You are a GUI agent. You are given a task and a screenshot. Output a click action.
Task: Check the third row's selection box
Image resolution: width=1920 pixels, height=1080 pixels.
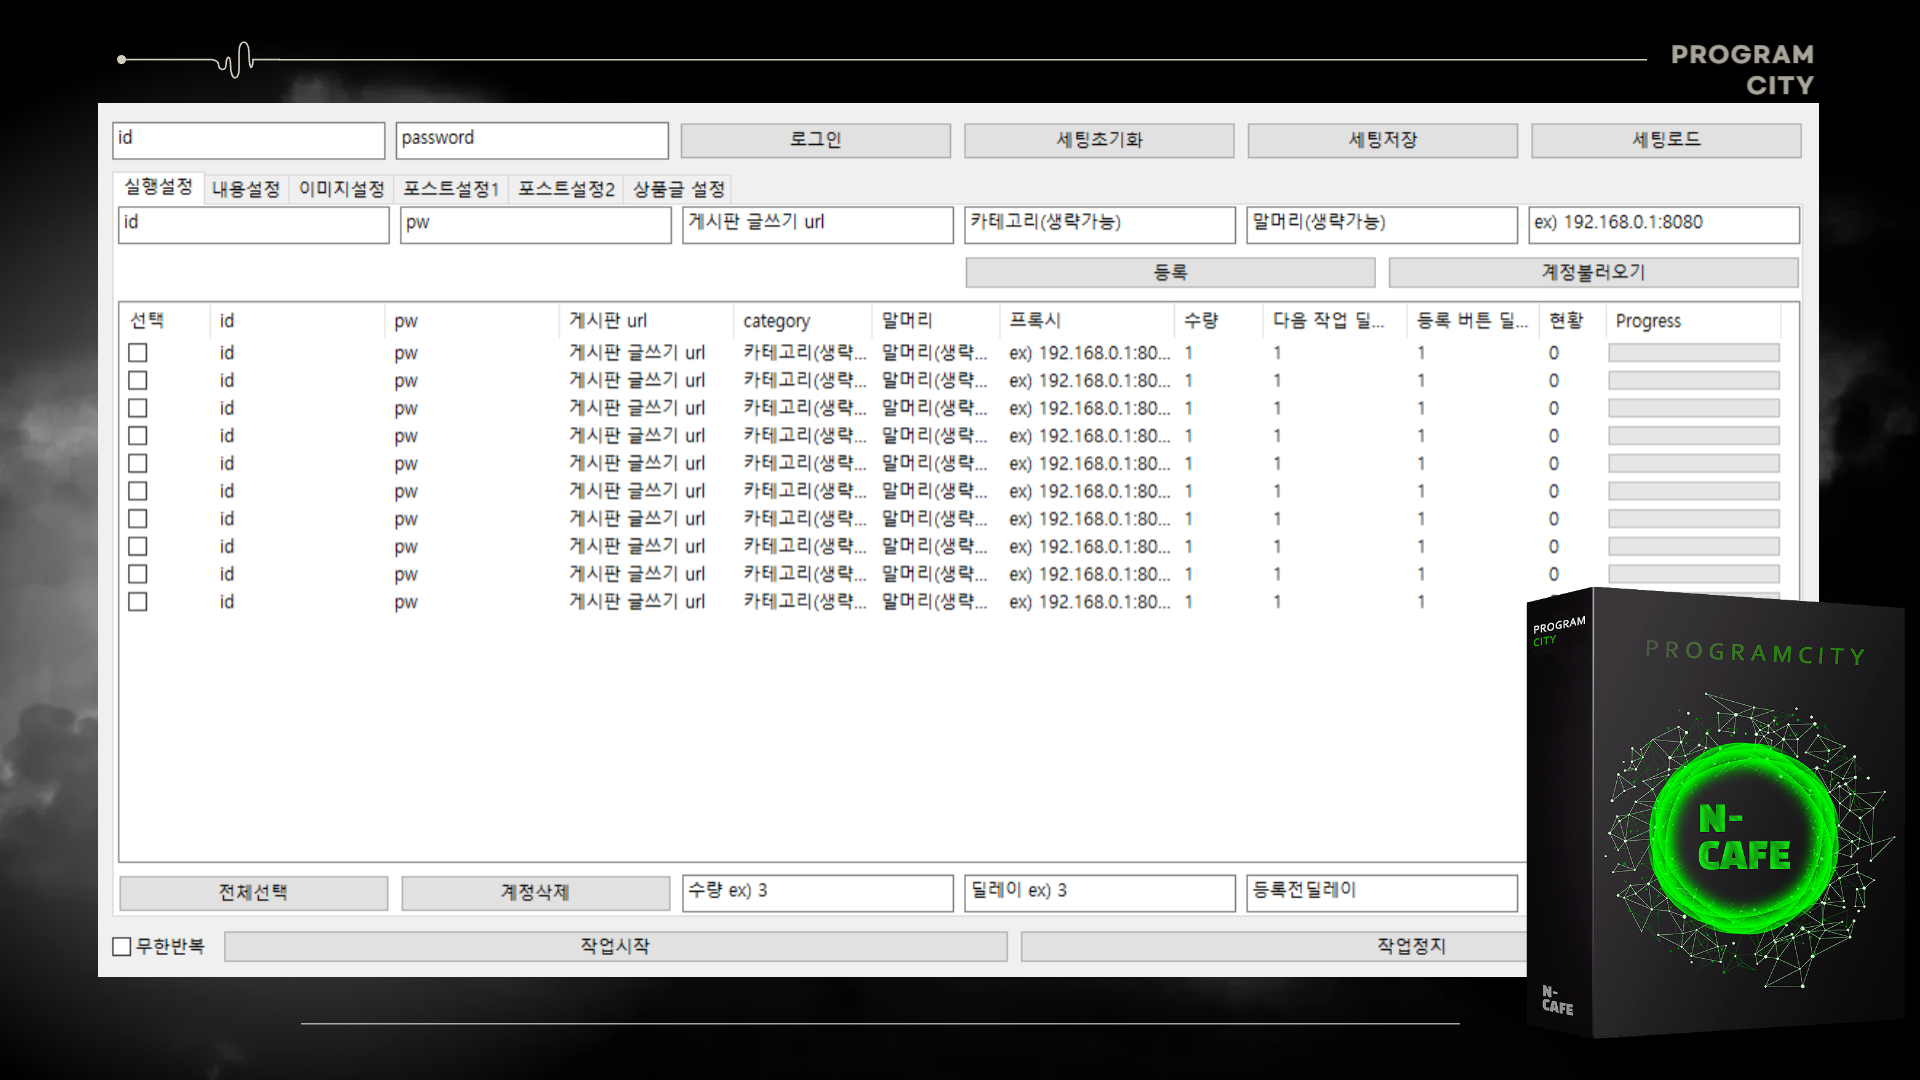pos(138,408)
